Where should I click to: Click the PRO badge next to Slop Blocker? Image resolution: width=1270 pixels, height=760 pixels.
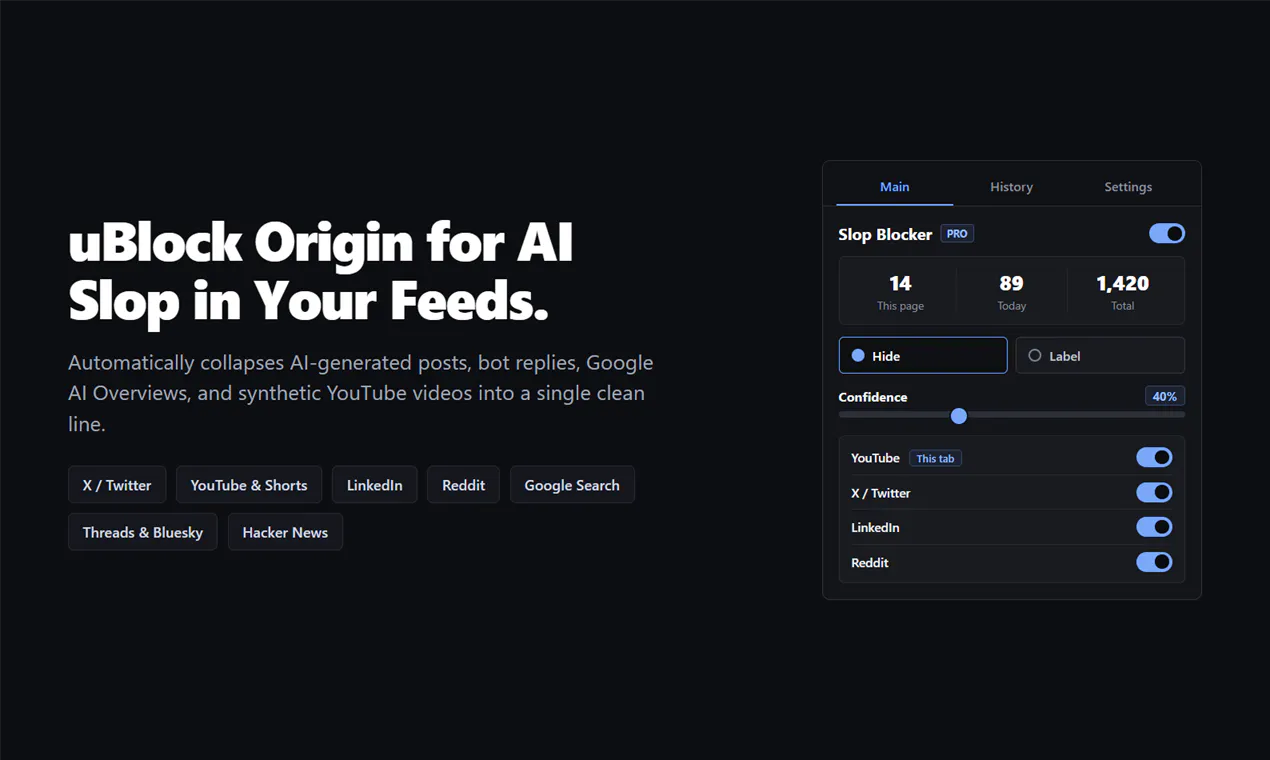(x=957, y=233)
